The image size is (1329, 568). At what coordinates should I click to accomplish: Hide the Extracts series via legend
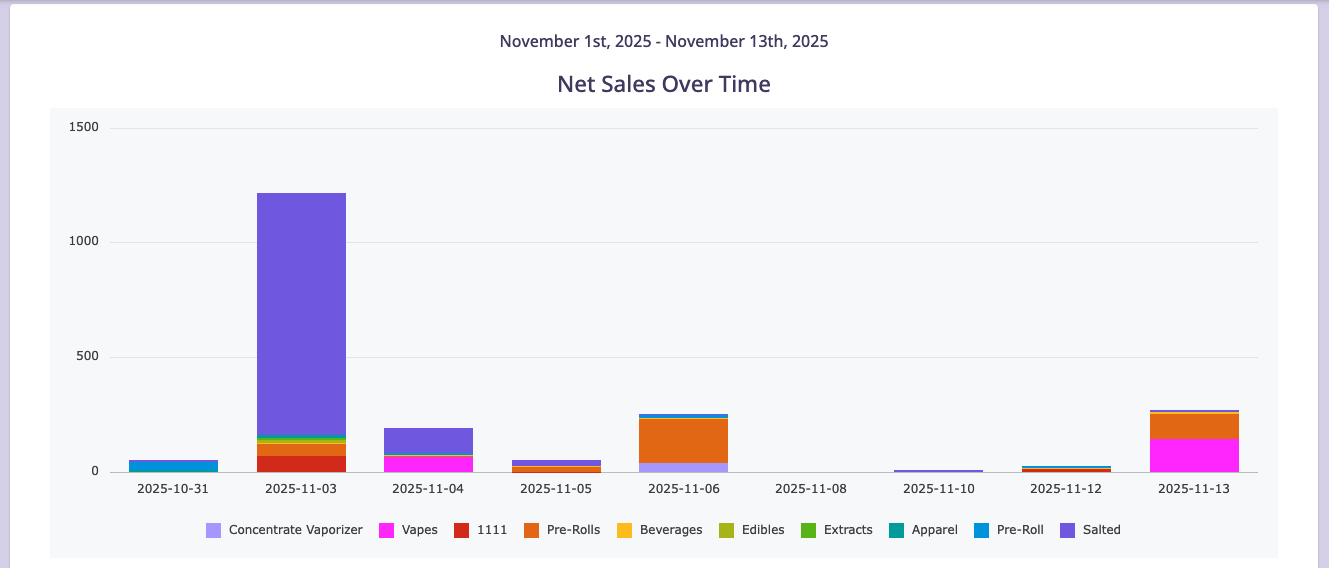tap(847, 530)
